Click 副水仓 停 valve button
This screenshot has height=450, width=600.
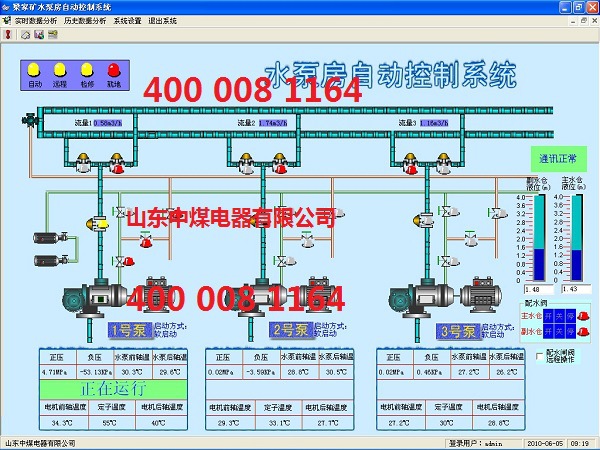[570, 331]
